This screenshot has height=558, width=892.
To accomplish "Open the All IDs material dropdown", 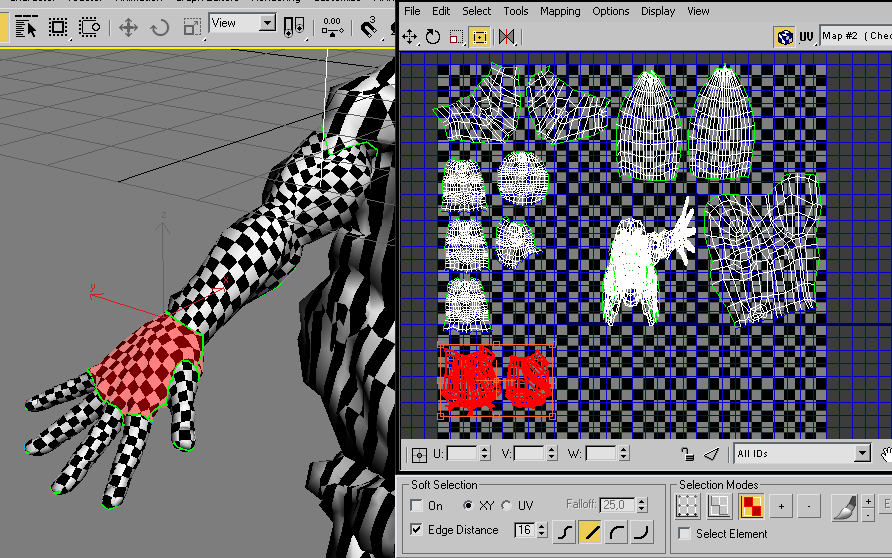I will [x=802, y=453].
